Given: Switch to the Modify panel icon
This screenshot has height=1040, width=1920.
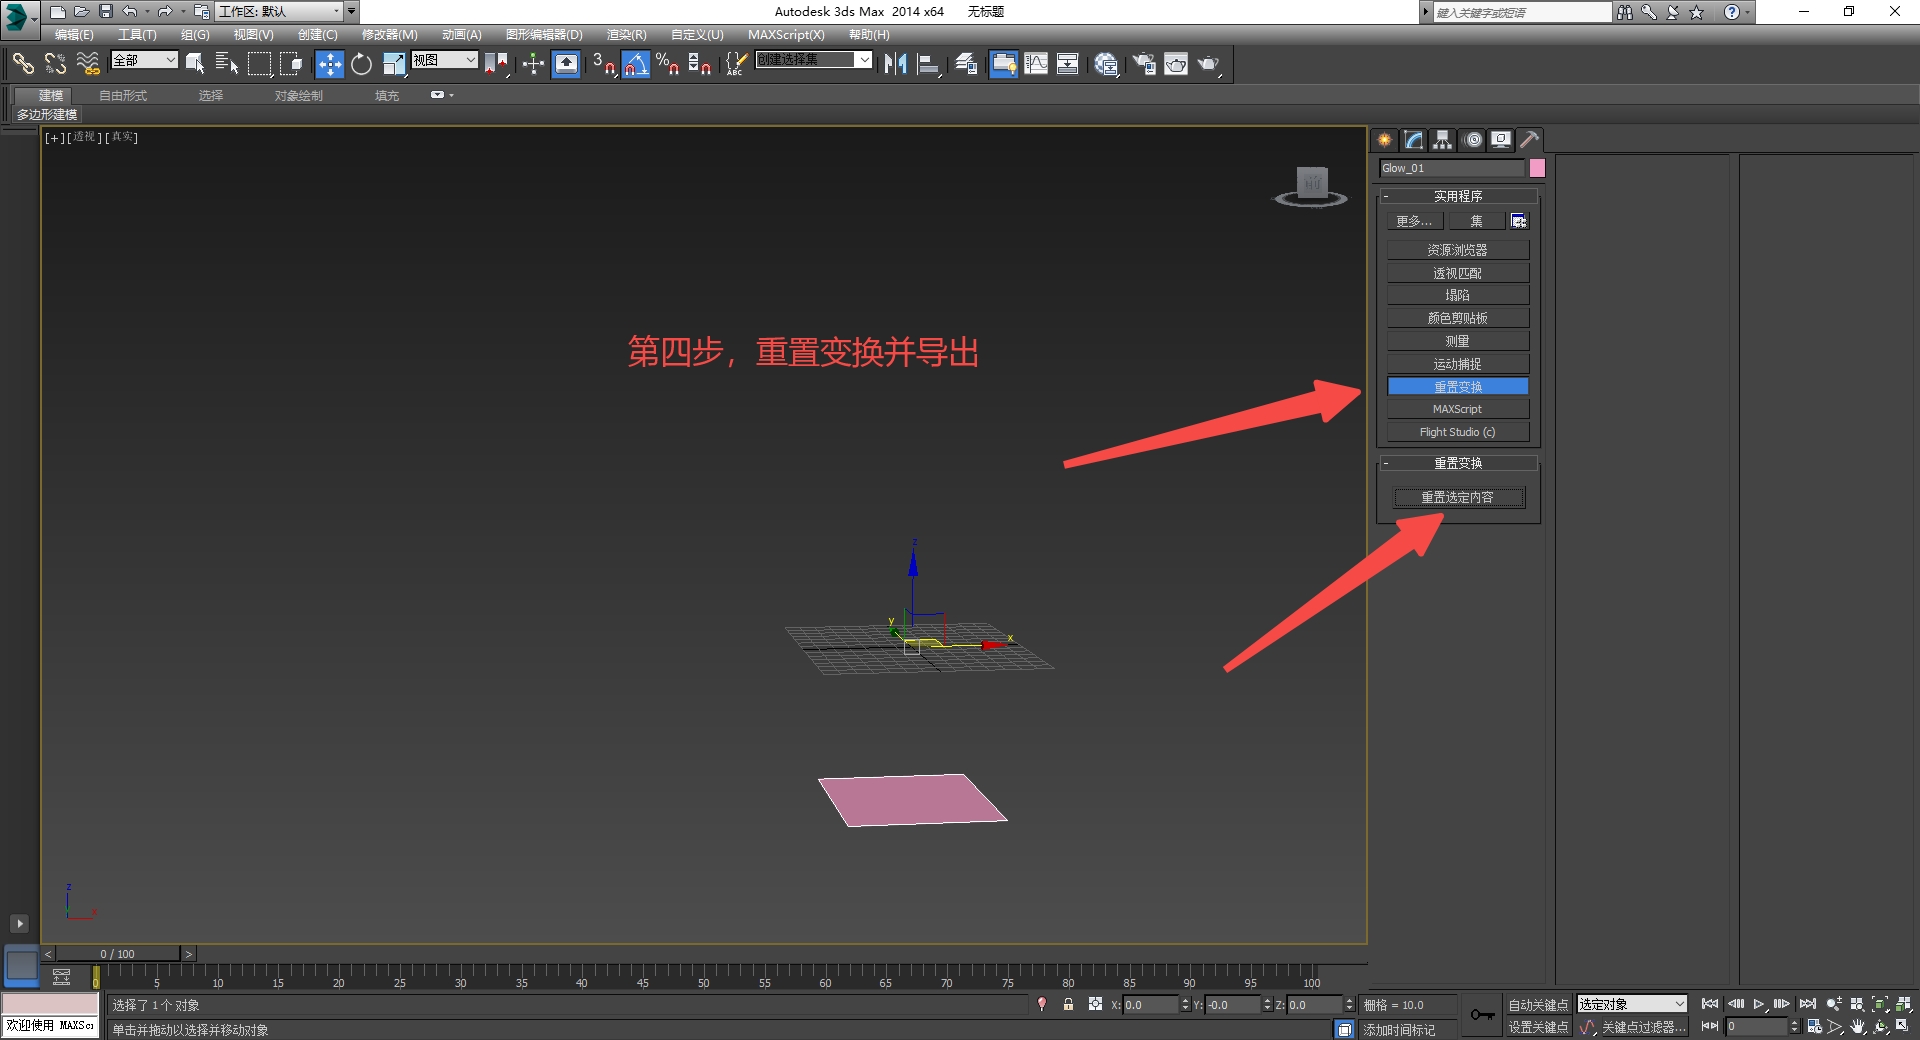Looking at the screenshot, I should [x=1414, y=140].
